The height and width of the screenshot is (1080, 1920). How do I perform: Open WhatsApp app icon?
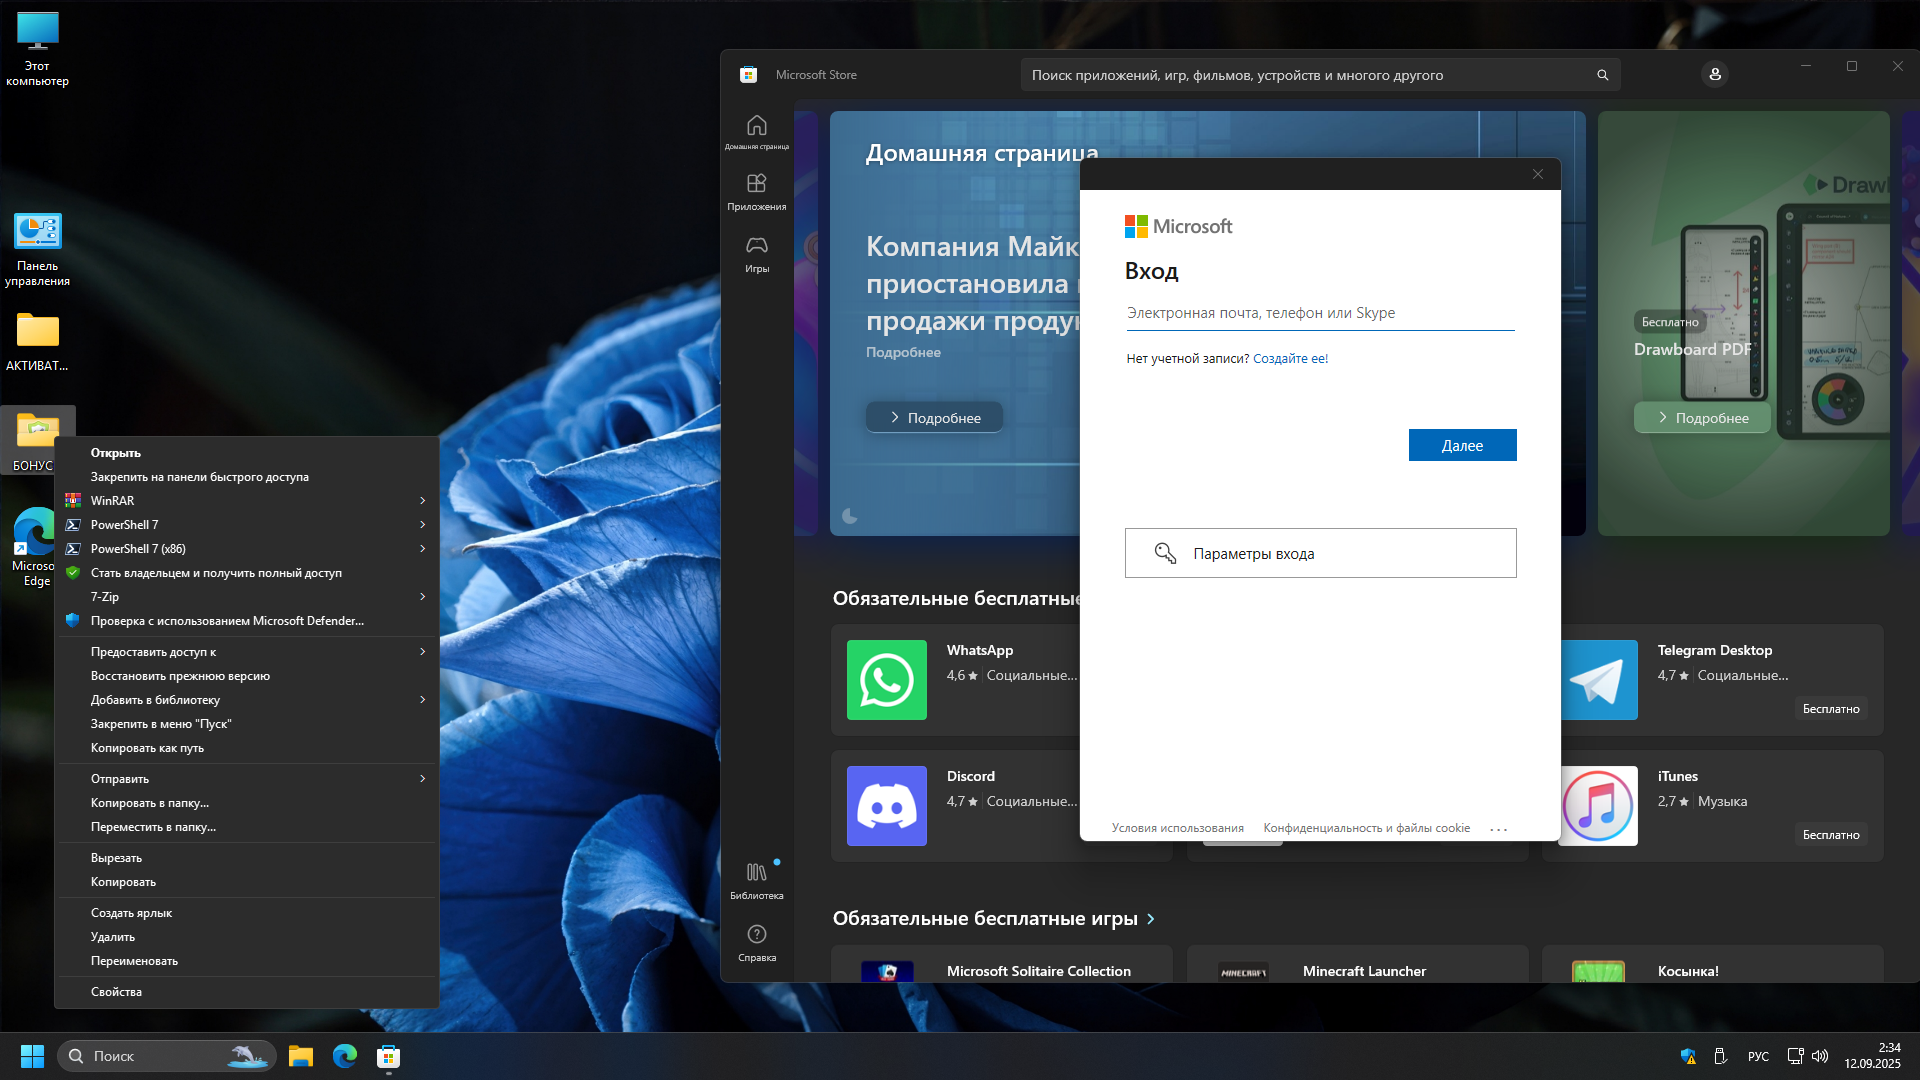click(x=887, y=680)
